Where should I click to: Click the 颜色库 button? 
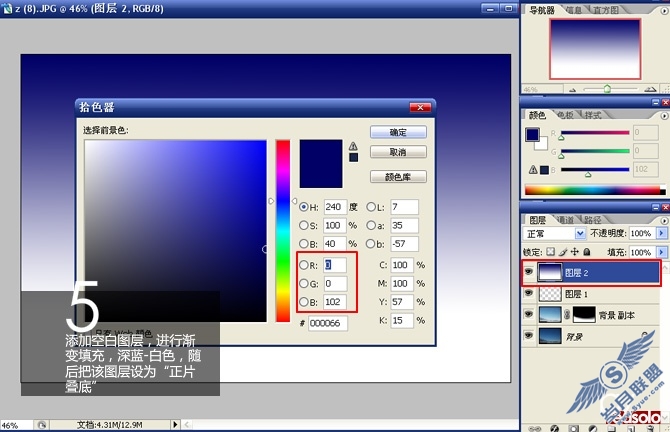(398, 176)
